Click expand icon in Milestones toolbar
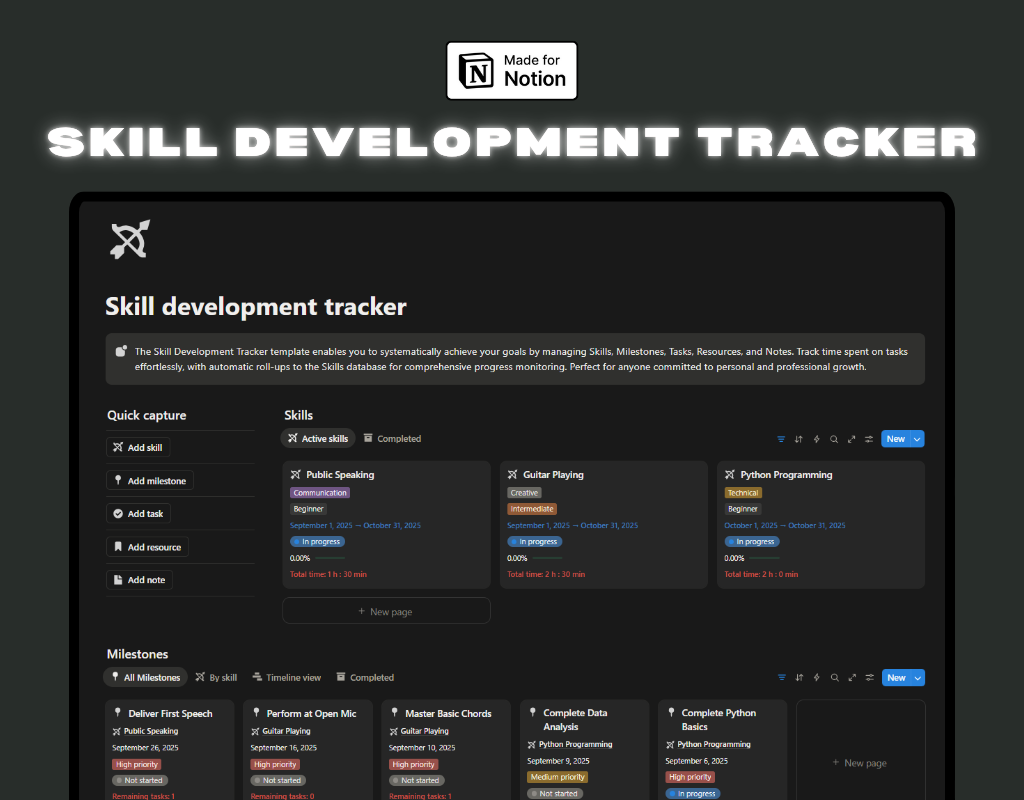1024x800 pixels. tap(852, 678)
